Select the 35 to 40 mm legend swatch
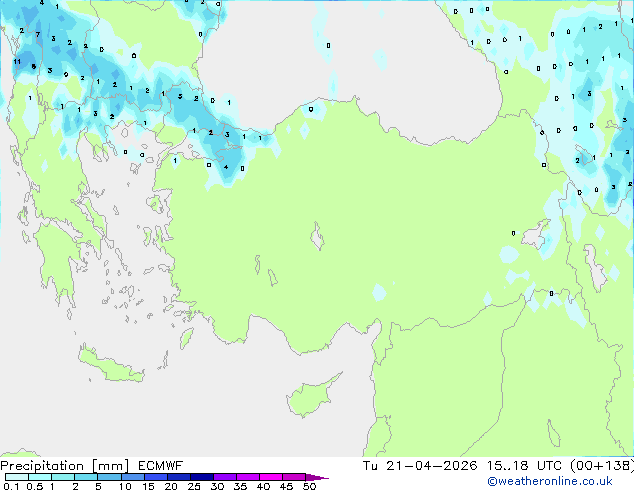Image resolution: width=634 pixels, height=490 pixels. coord(247,477)
